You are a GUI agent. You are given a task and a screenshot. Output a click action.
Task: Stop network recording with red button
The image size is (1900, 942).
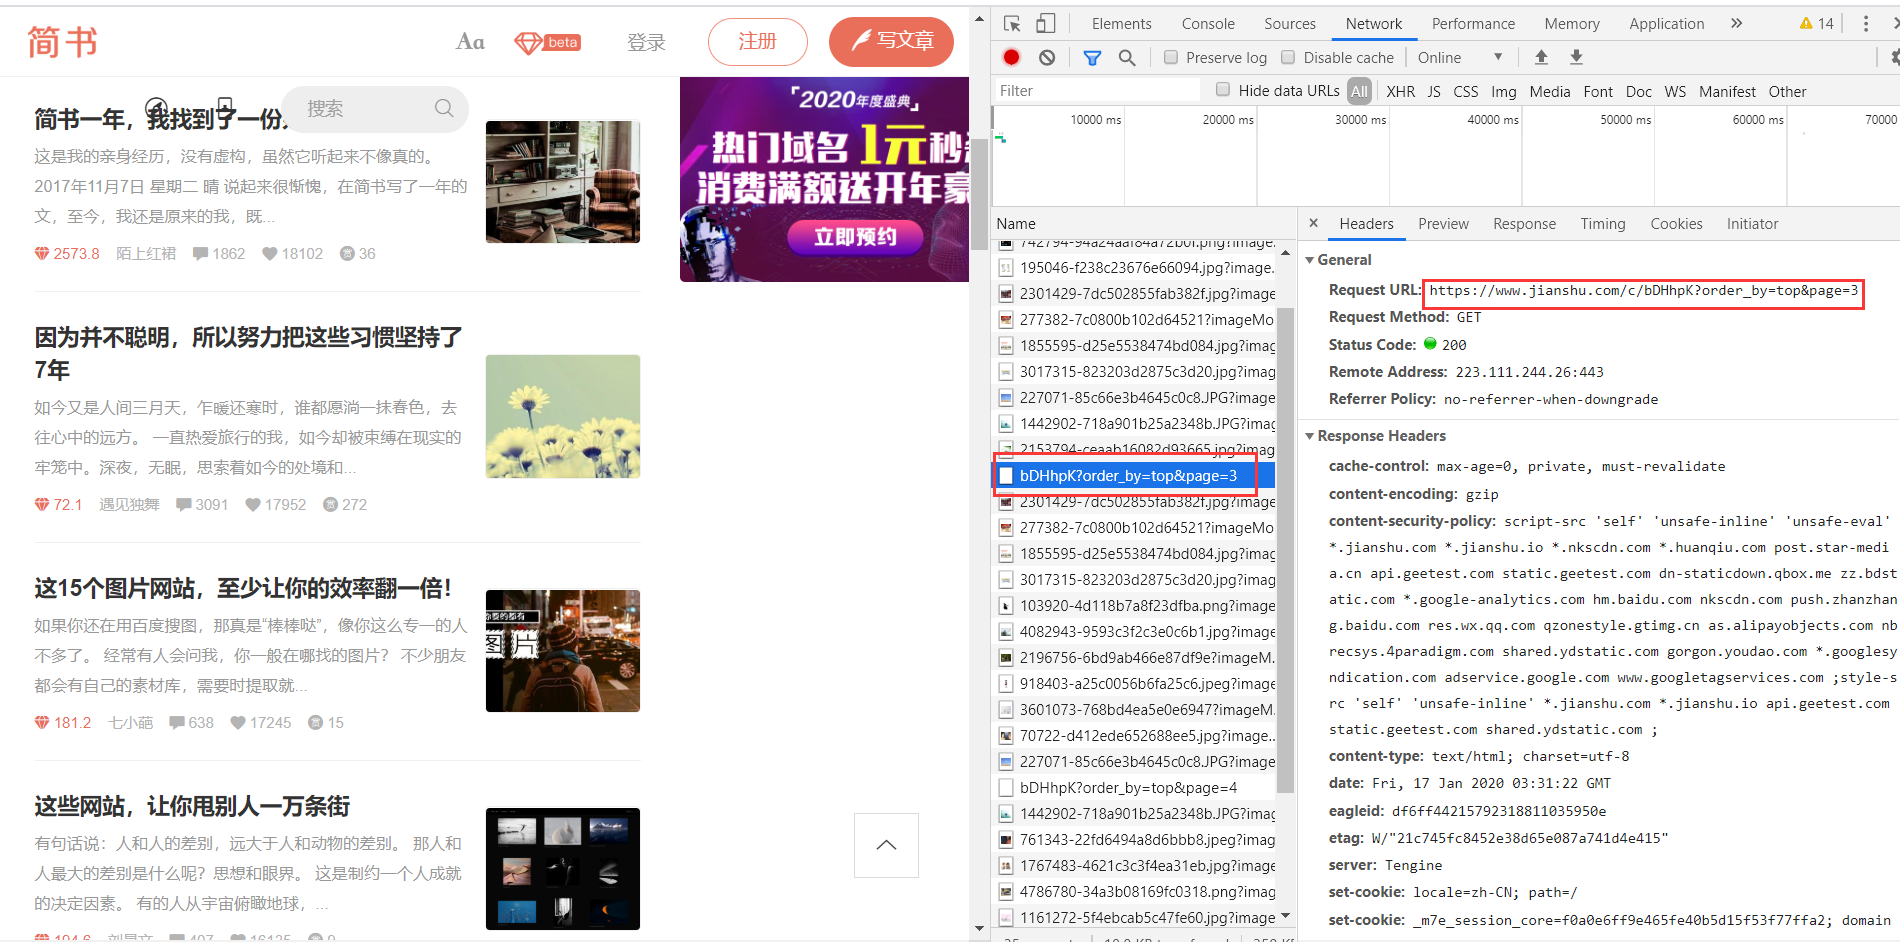1012,57
